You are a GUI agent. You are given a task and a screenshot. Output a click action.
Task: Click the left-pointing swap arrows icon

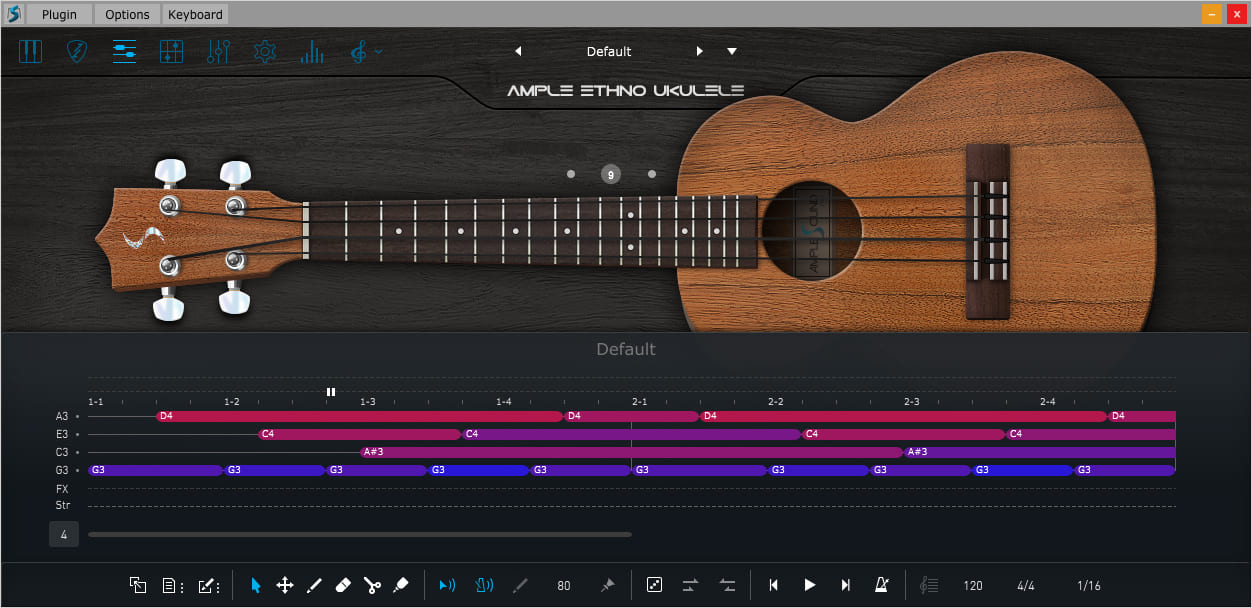click(727, 585)
